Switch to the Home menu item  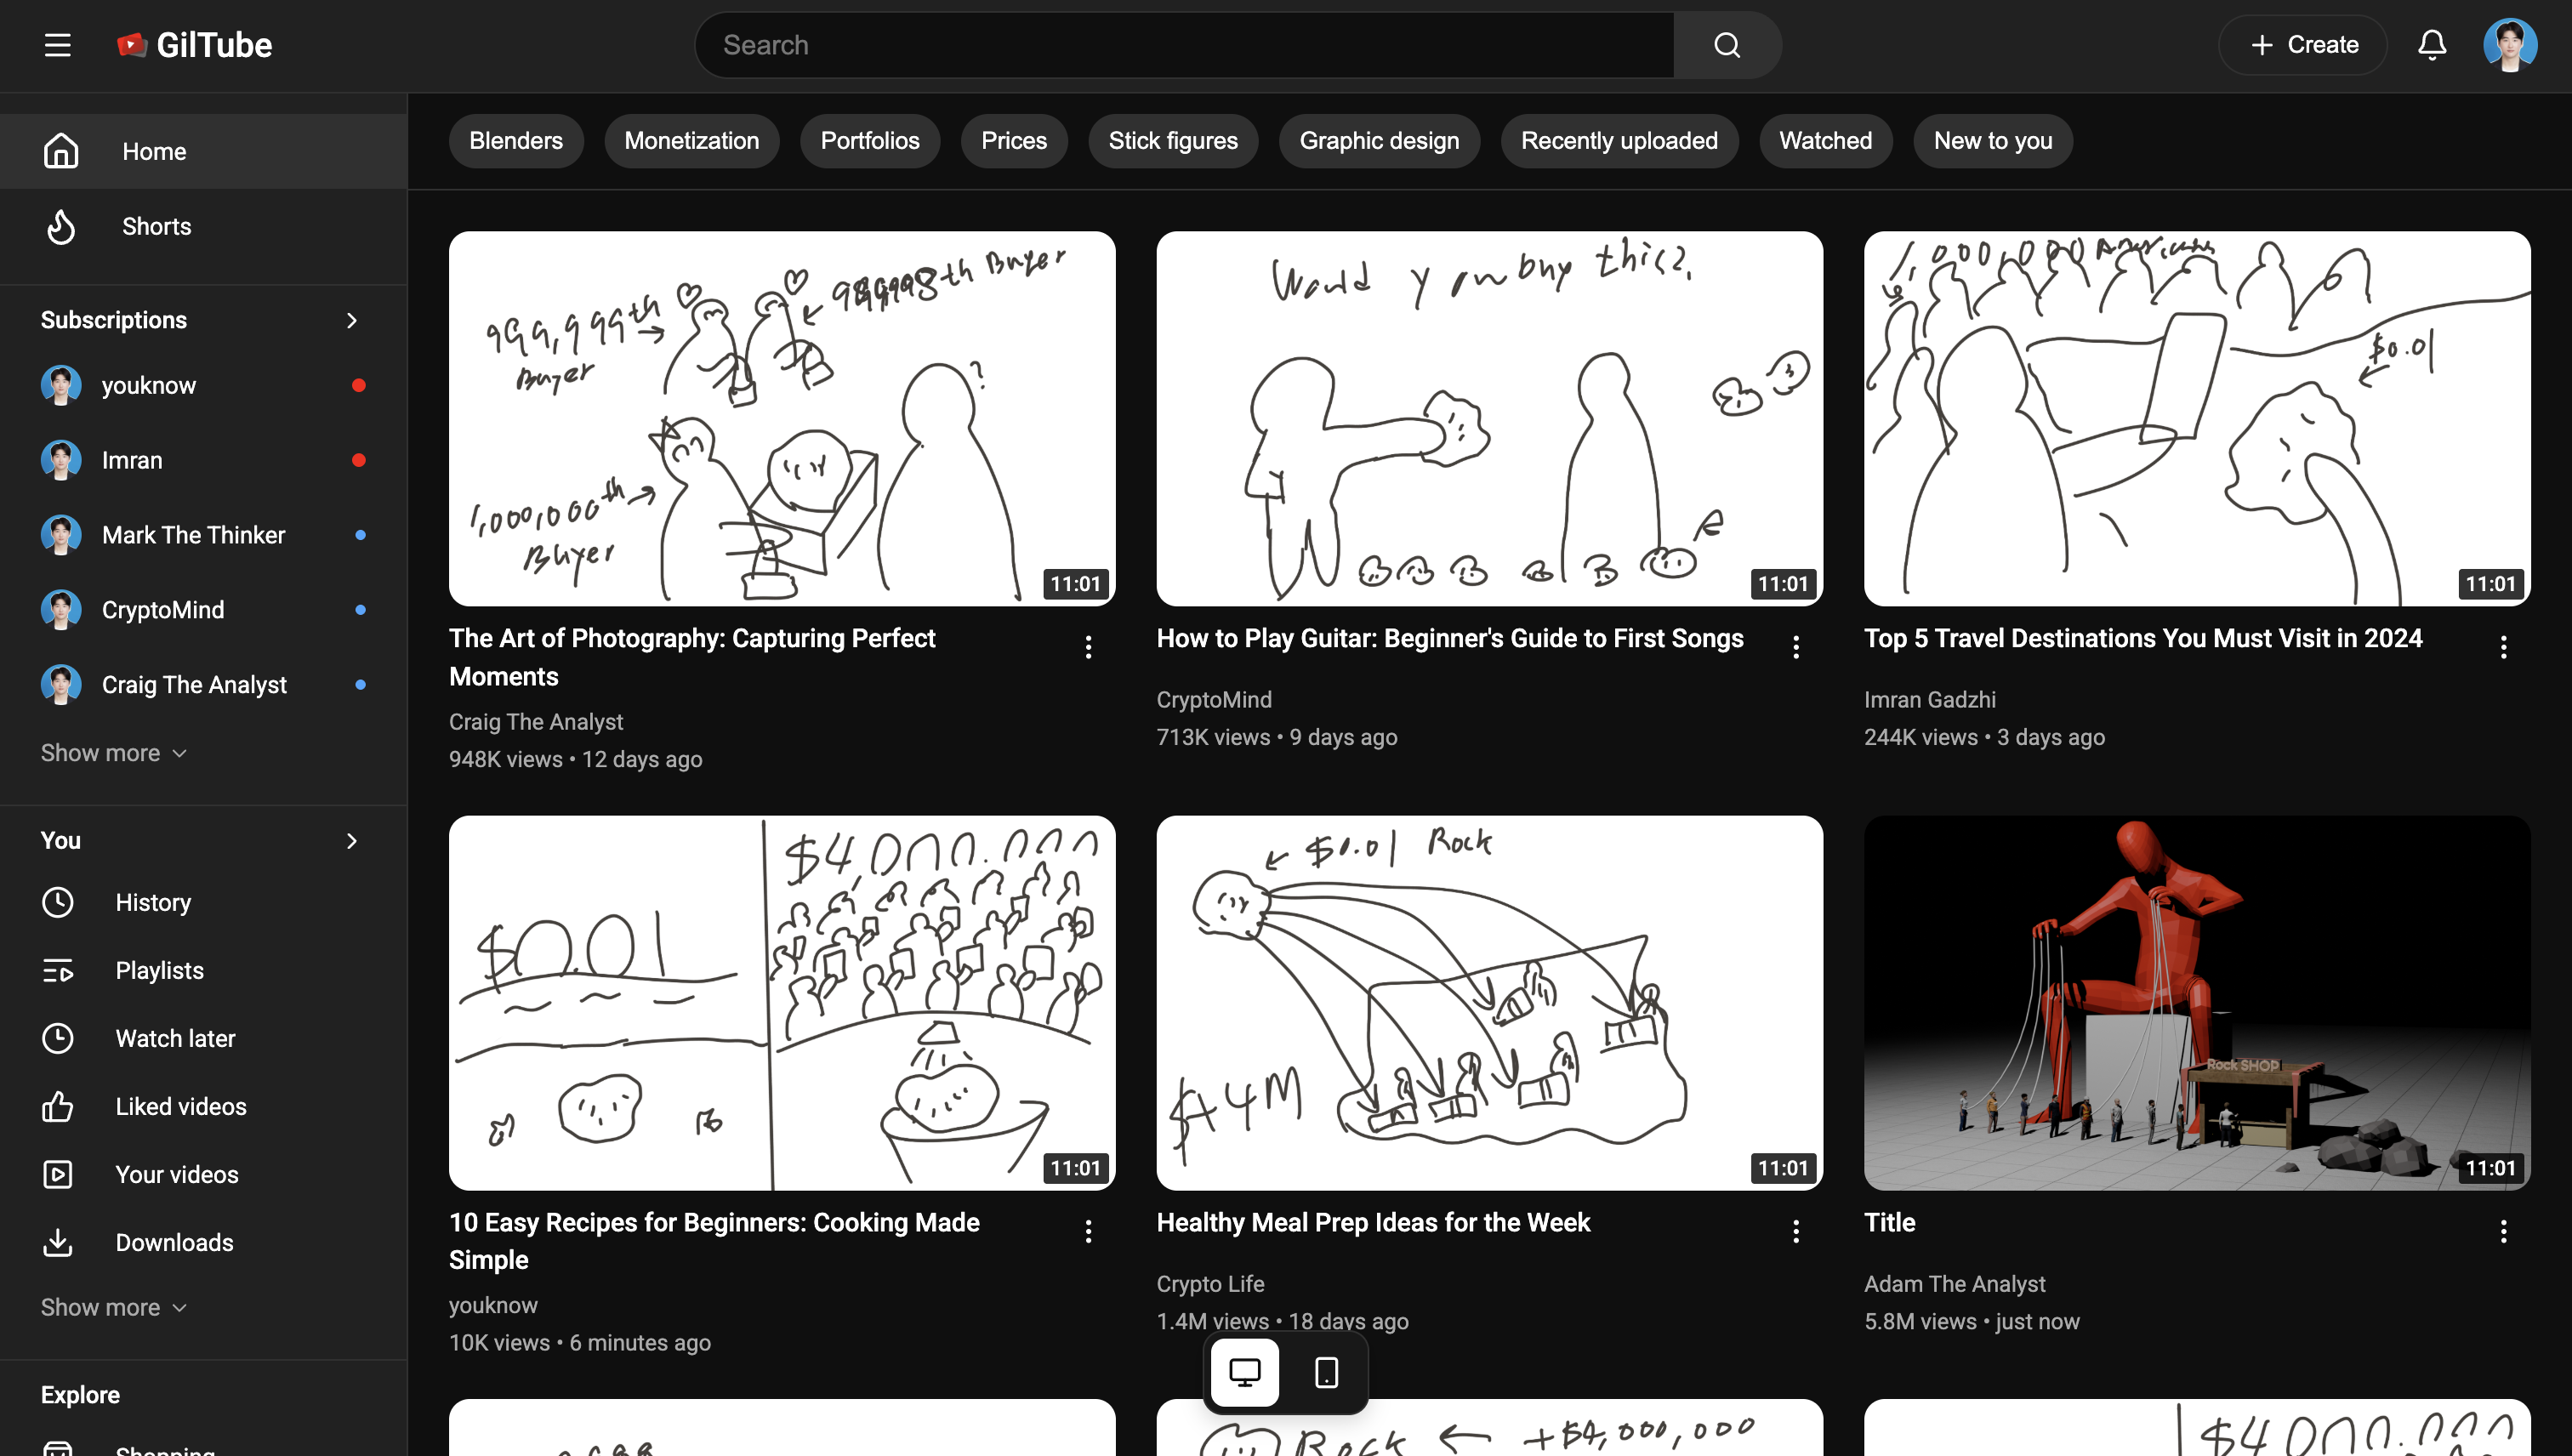point(154,150)
